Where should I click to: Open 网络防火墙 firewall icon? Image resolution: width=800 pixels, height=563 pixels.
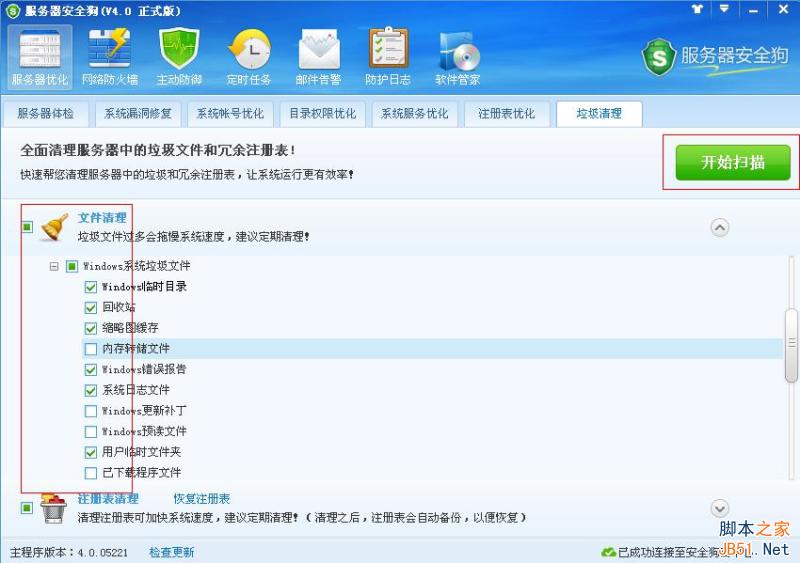pos(110,56)
